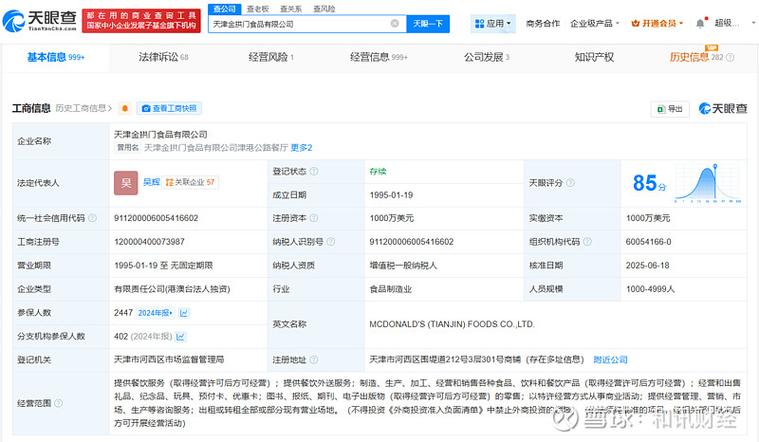Image resolution: width=759 pixels, height=442 pixels.
Task: Open the trend chart icon in 分支机构参保人数 row
Action: [181, 336]
